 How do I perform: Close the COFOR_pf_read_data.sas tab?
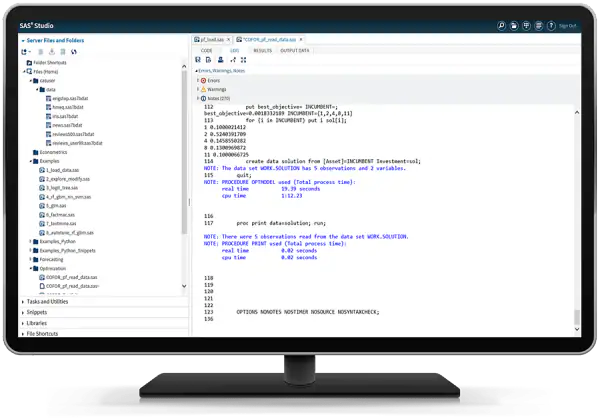click(x=301, y=39)
